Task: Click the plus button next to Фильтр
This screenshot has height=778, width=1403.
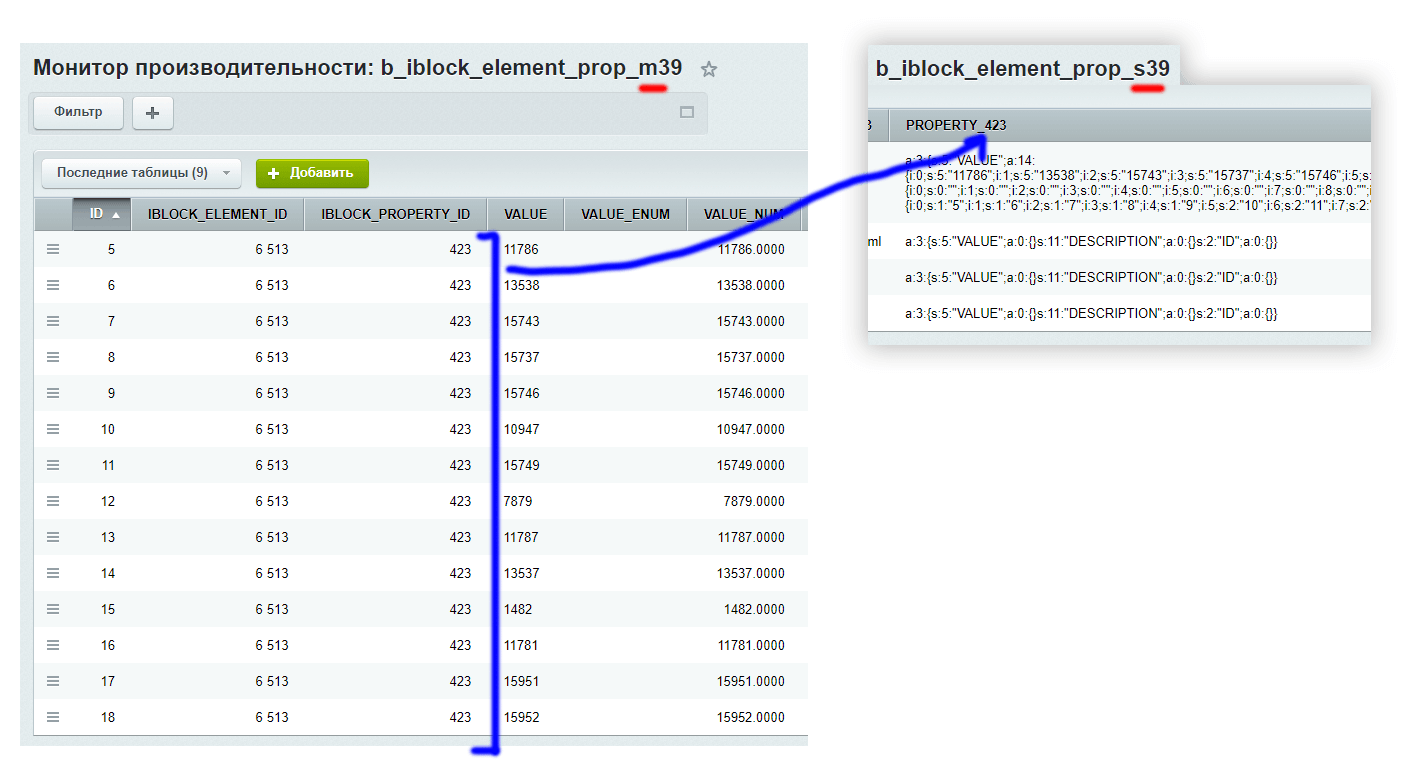Action: tap(153, 113)
